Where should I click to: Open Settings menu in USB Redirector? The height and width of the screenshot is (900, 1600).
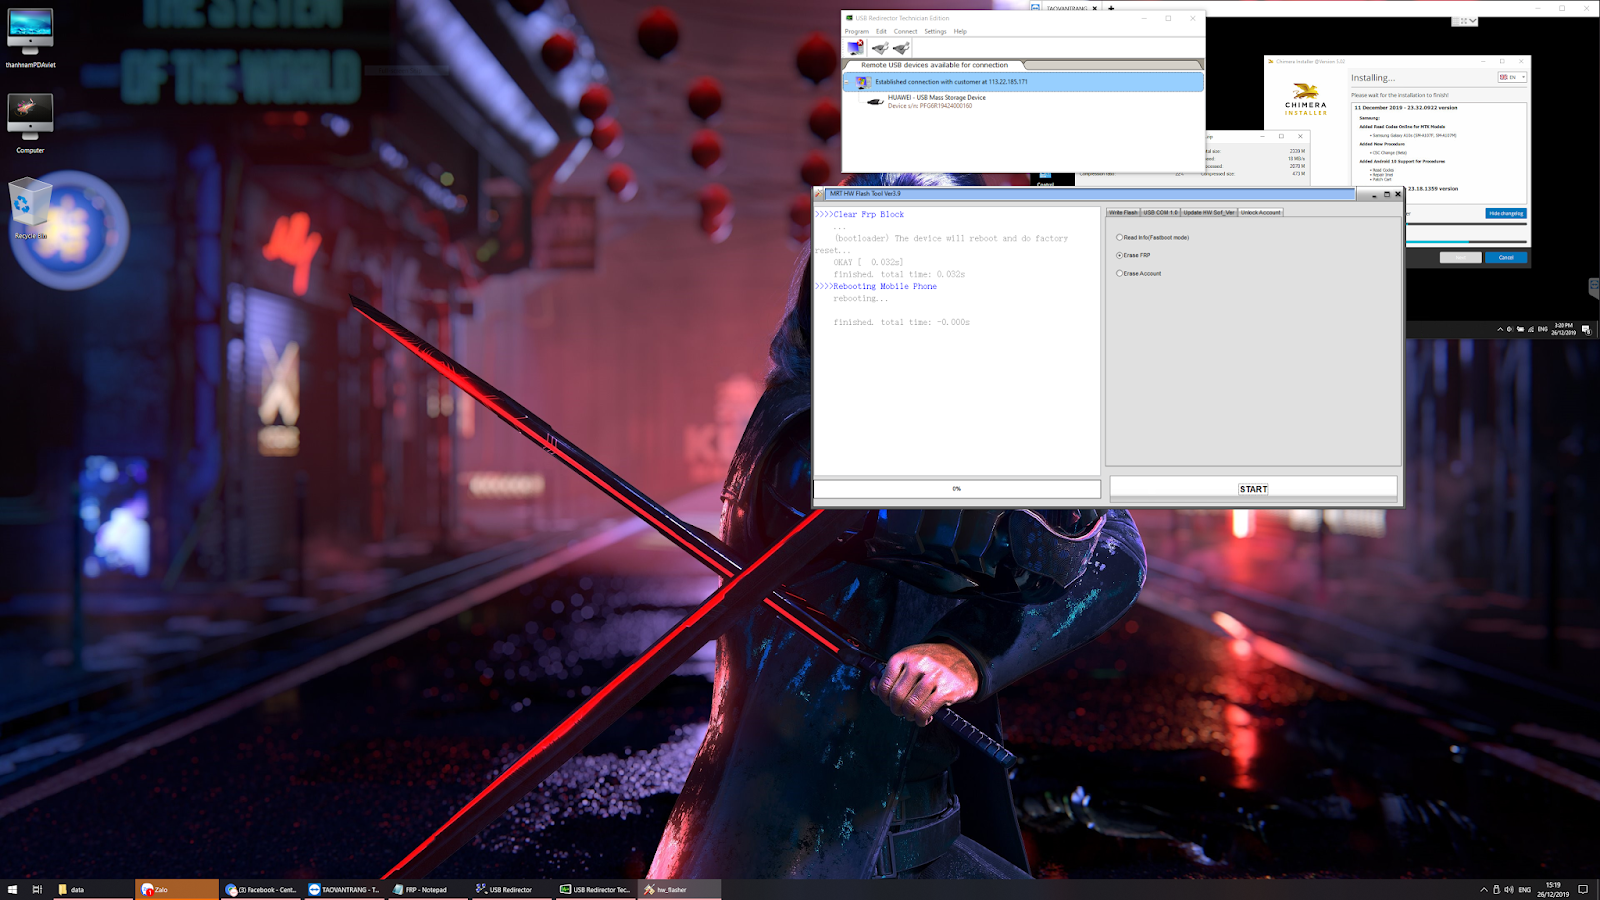(x=935, y=31)
